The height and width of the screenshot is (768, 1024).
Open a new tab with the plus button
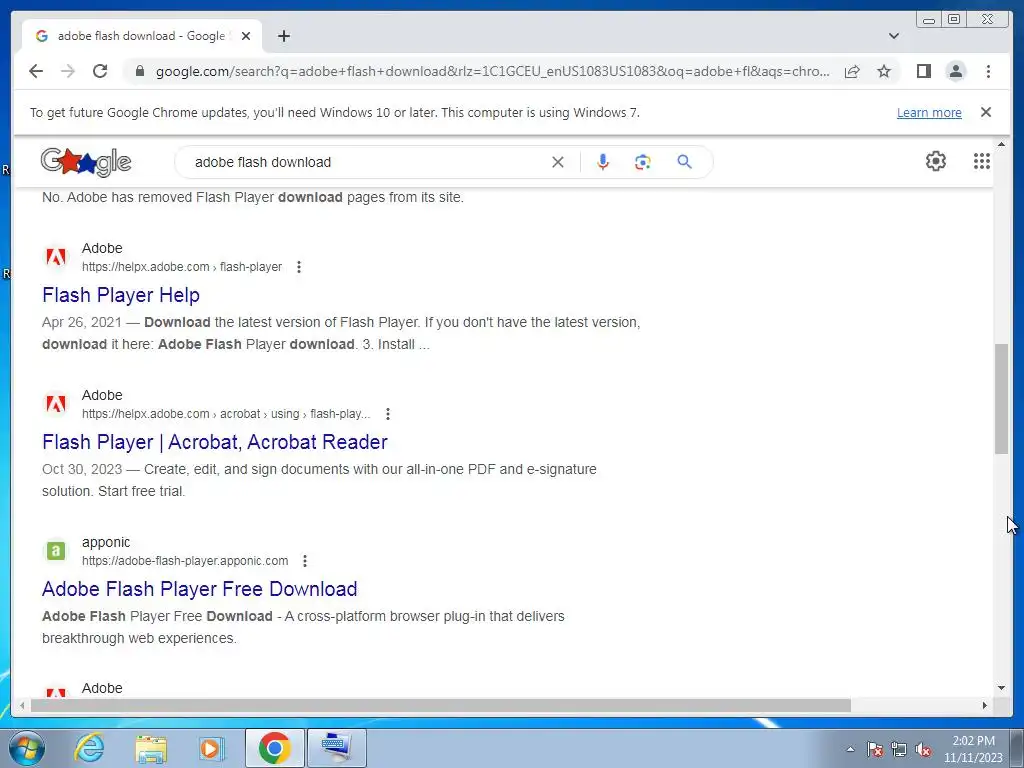[283, 36]
